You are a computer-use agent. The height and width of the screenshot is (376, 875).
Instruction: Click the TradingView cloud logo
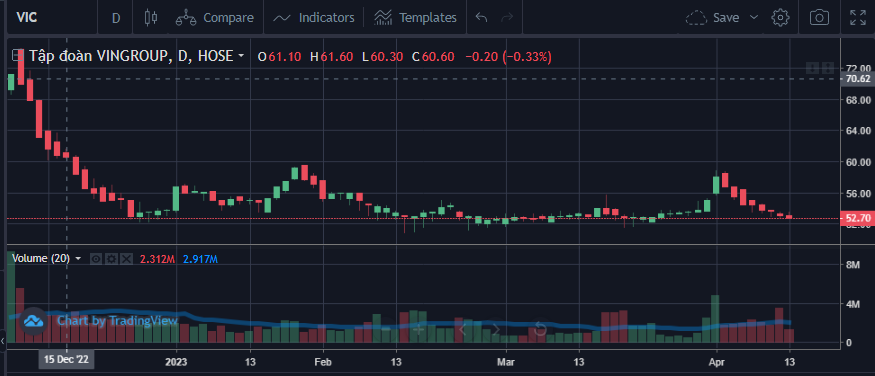pos(32,321)
